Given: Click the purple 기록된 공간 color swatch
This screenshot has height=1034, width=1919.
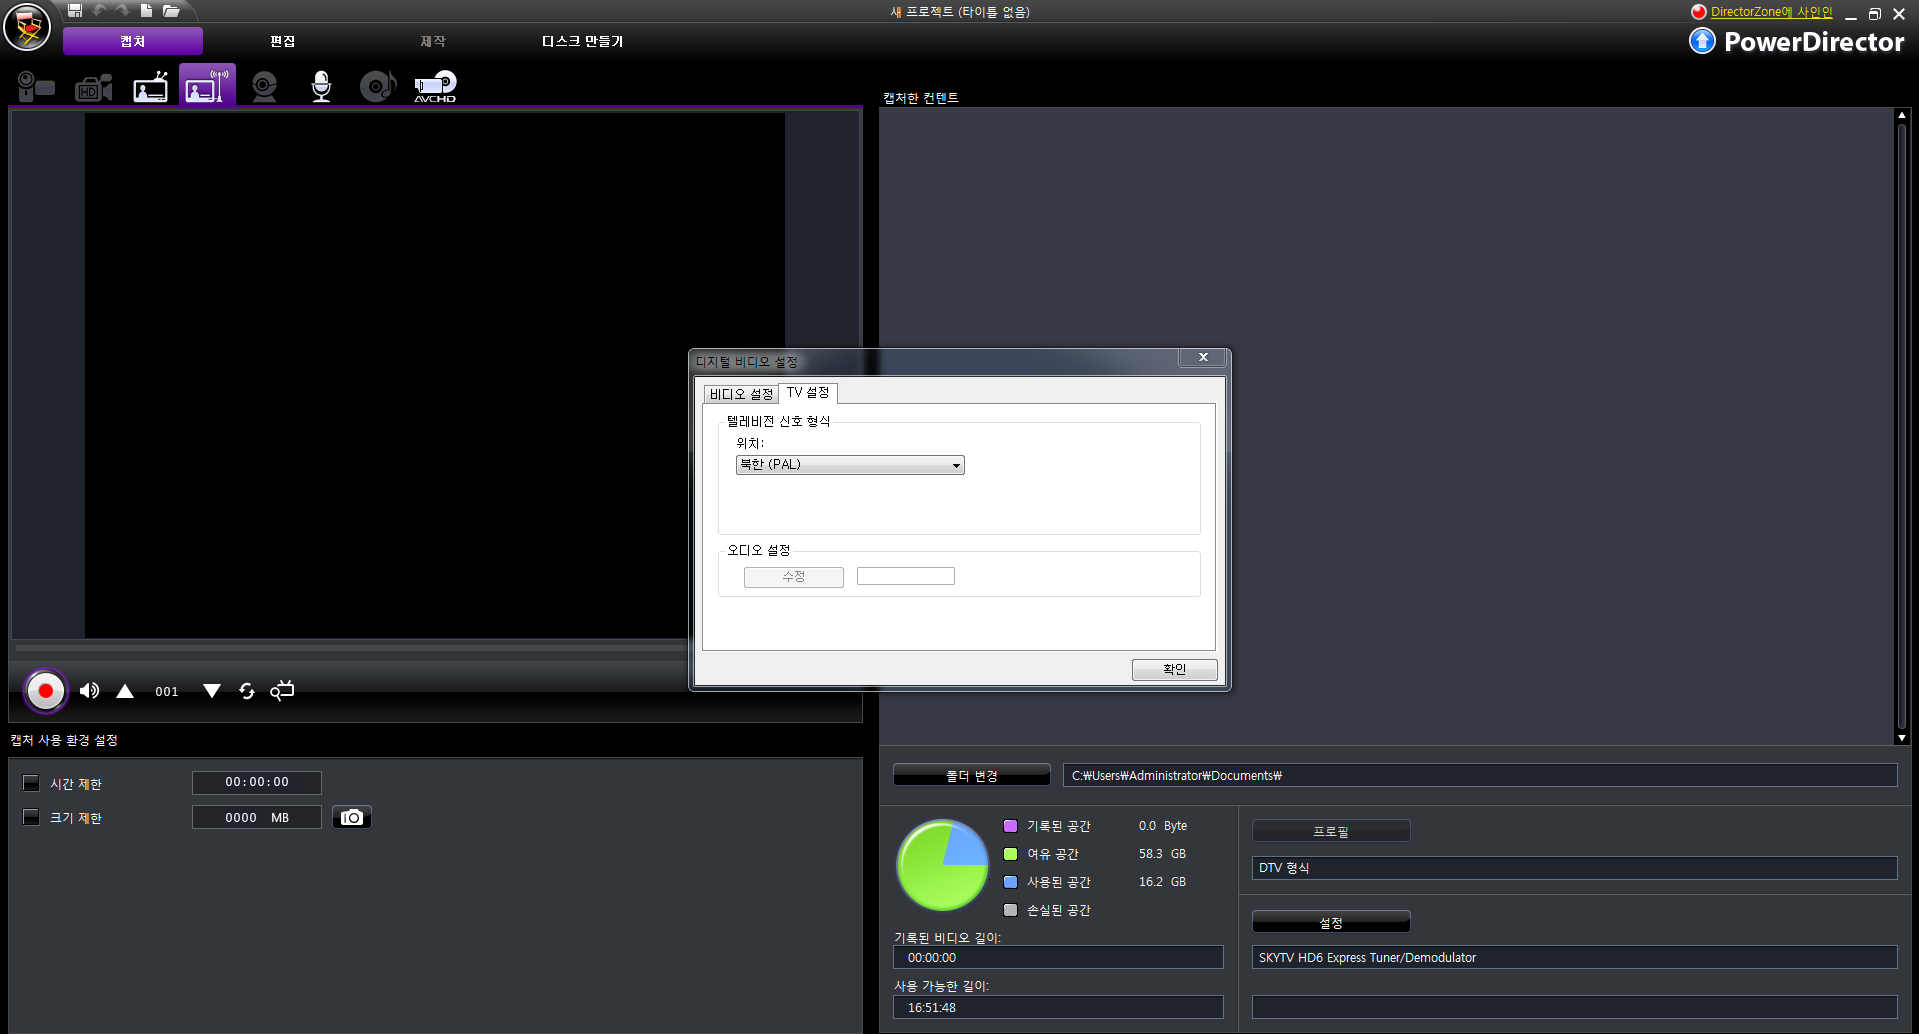Looking at the screenshot, I should (x=1010, y=826).
